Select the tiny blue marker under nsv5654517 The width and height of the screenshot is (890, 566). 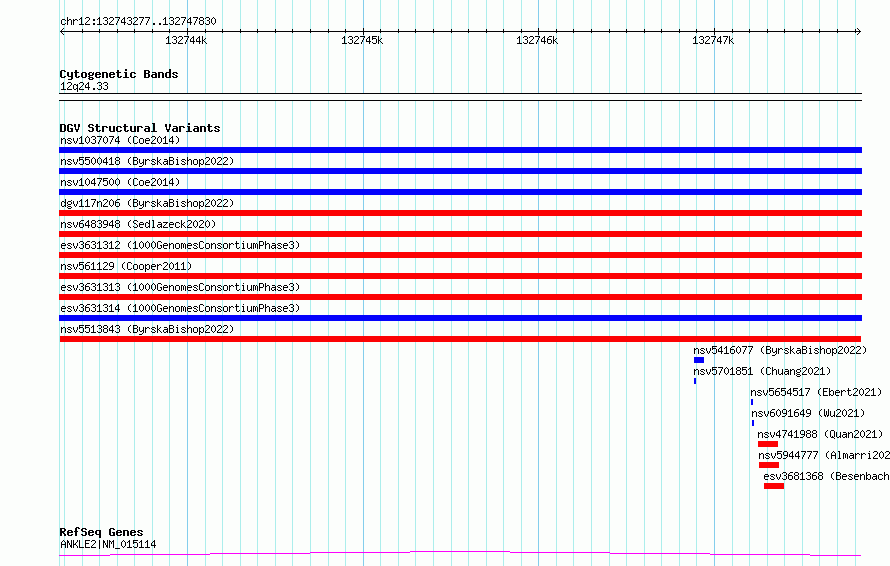coord(752,402)
